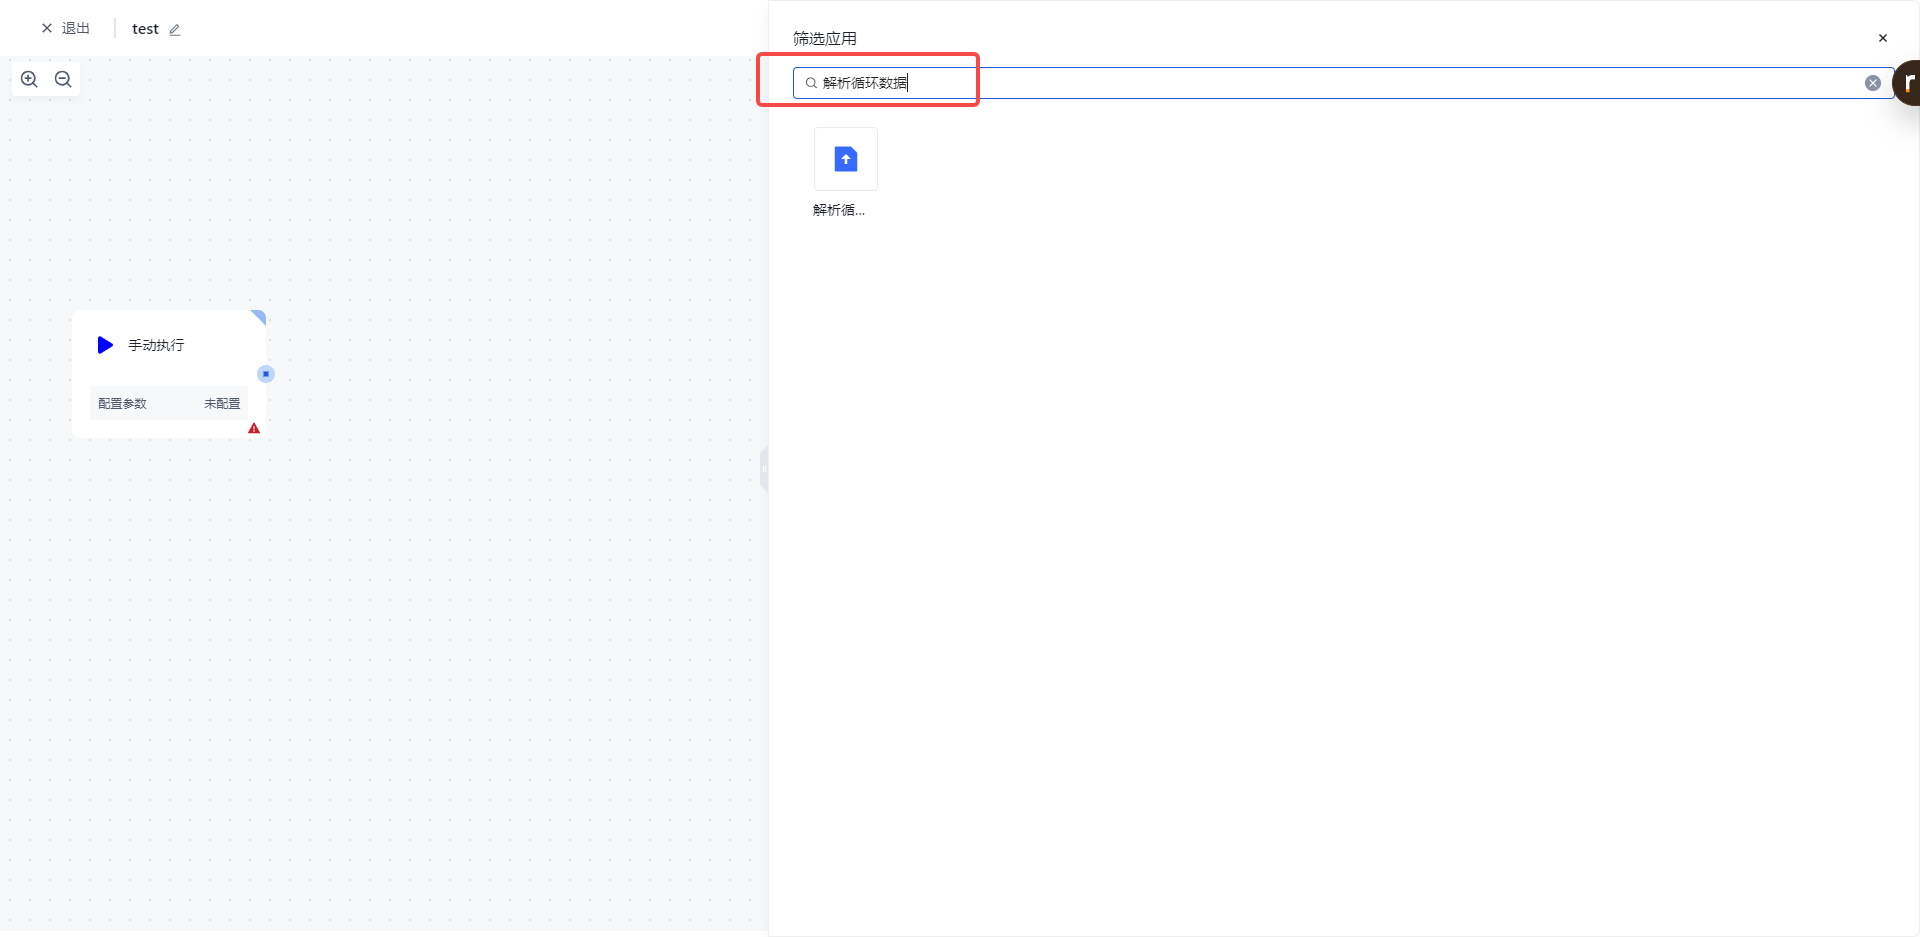Viewport: 1920px width, 937px height.
Task: Click the 未配置 status text
Action: pyautogui.click(x=222, y=404)
